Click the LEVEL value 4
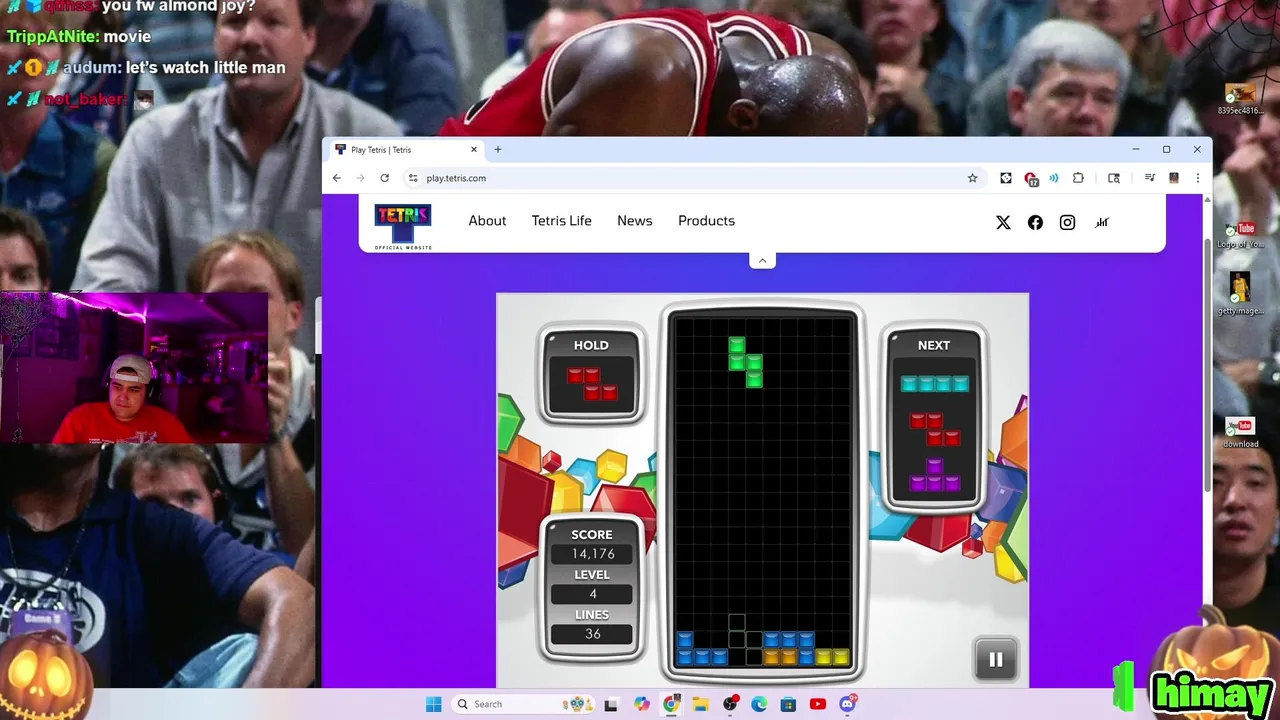 pyautogui.click(x=592, y=594)
